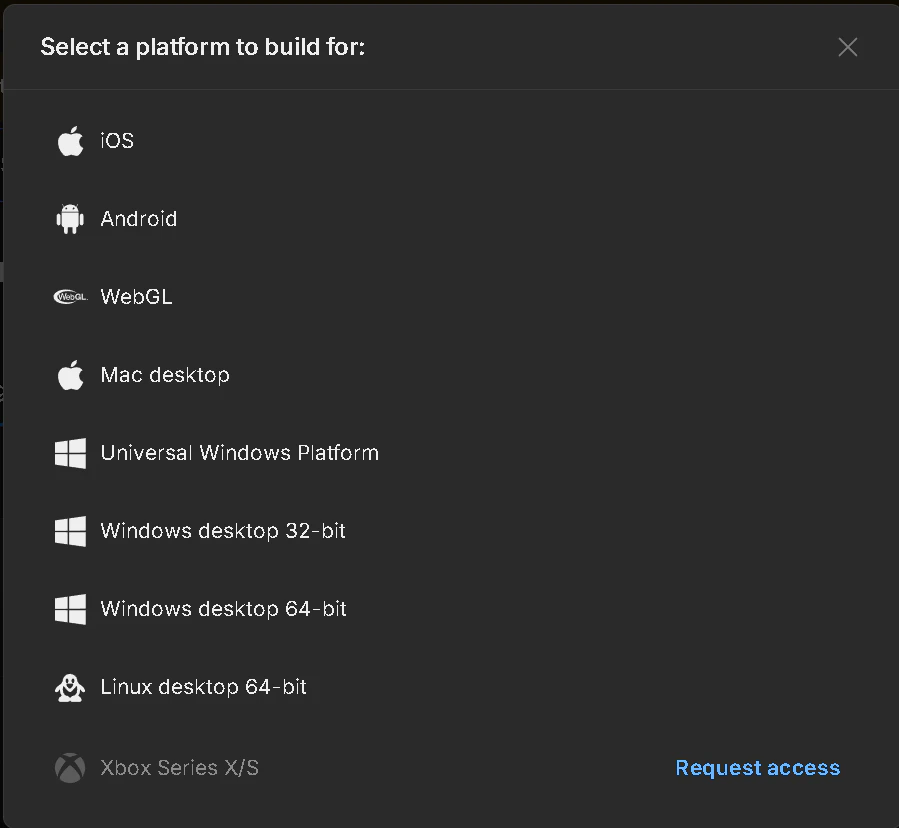Select the Mac desktop label
The width and height of the screenshot is (899, 828).
[x=165, y=374]
